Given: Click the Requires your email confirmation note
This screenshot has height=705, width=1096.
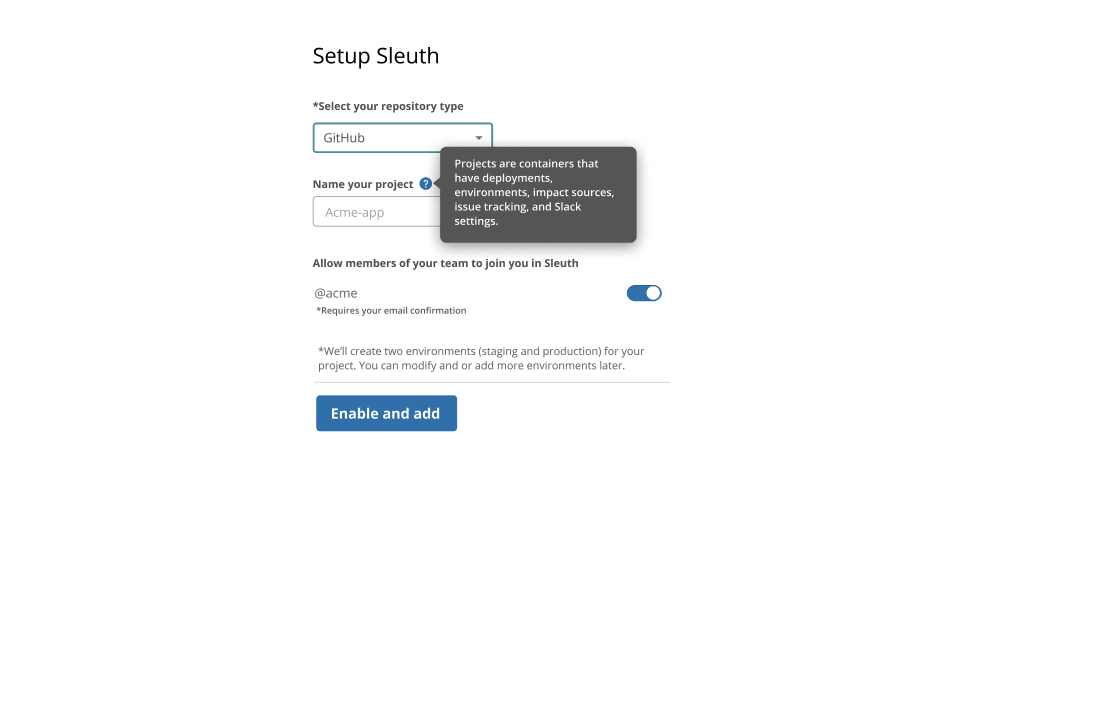Looking at the screenshot, I should [391, 311].
